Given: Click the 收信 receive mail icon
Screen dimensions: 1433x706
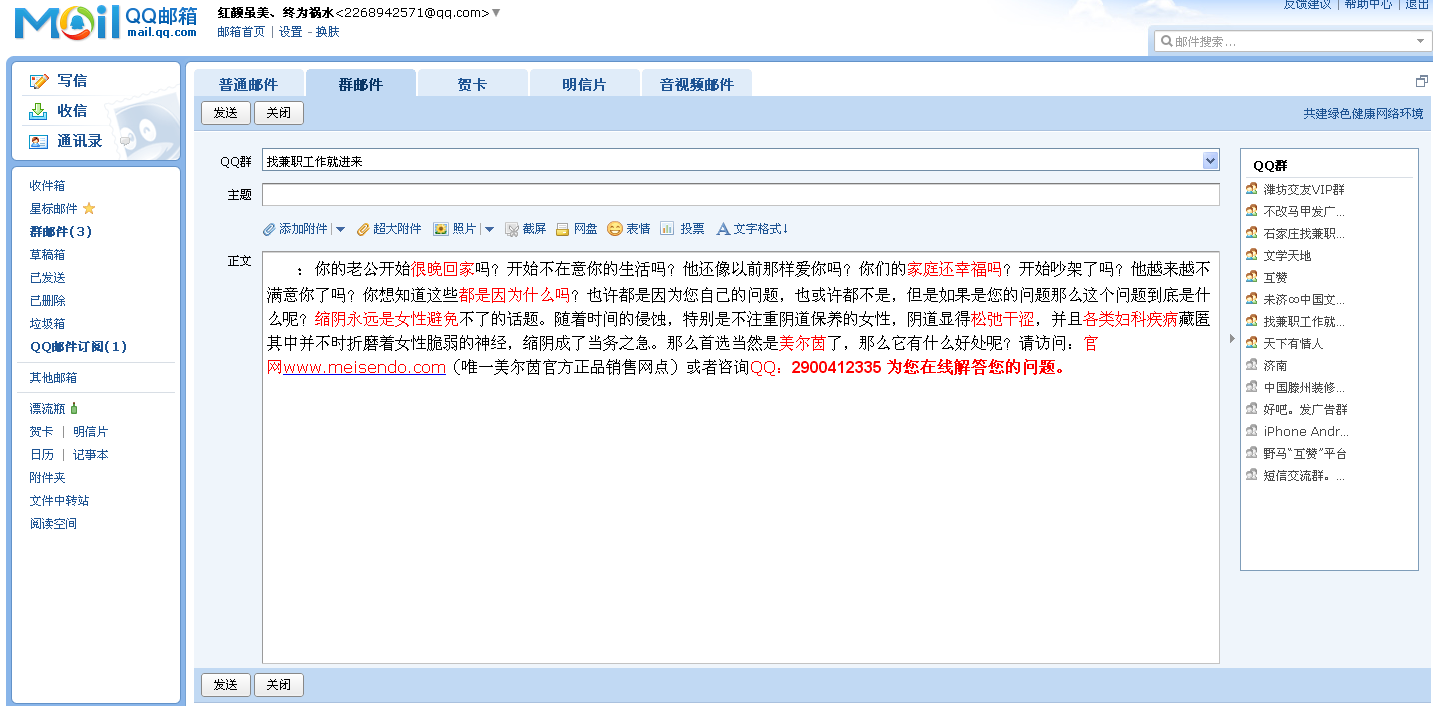Looking at the screenshot, I should pyautogui.click(x=39, y=110).
